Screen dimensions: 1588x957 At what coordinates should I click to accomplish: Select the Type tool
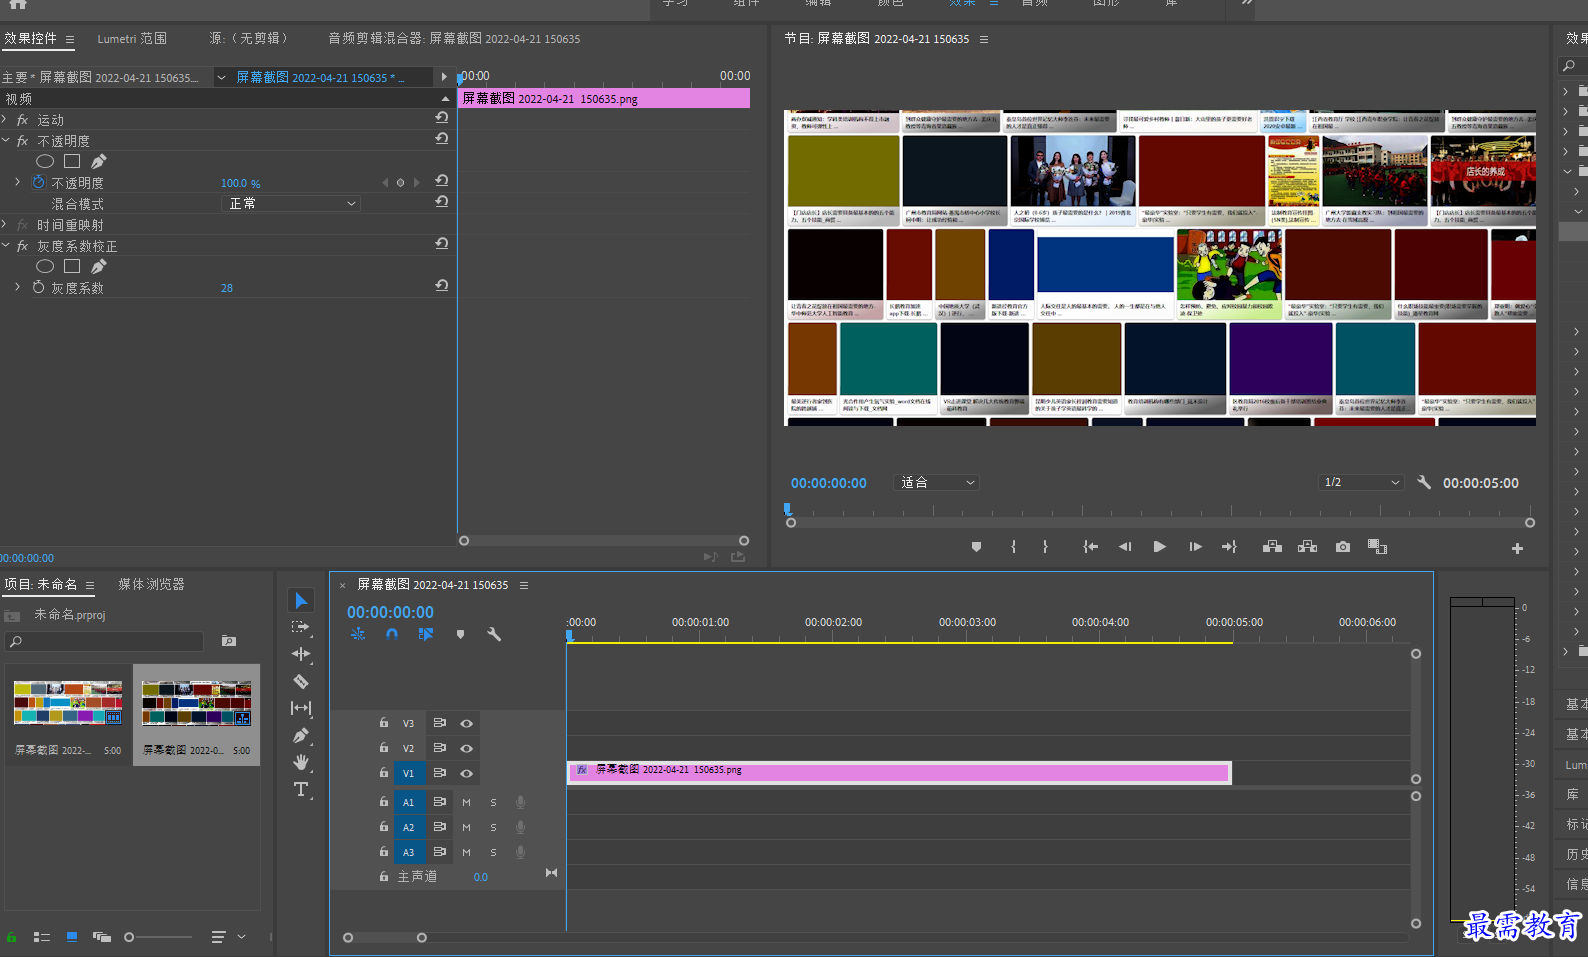301,789
